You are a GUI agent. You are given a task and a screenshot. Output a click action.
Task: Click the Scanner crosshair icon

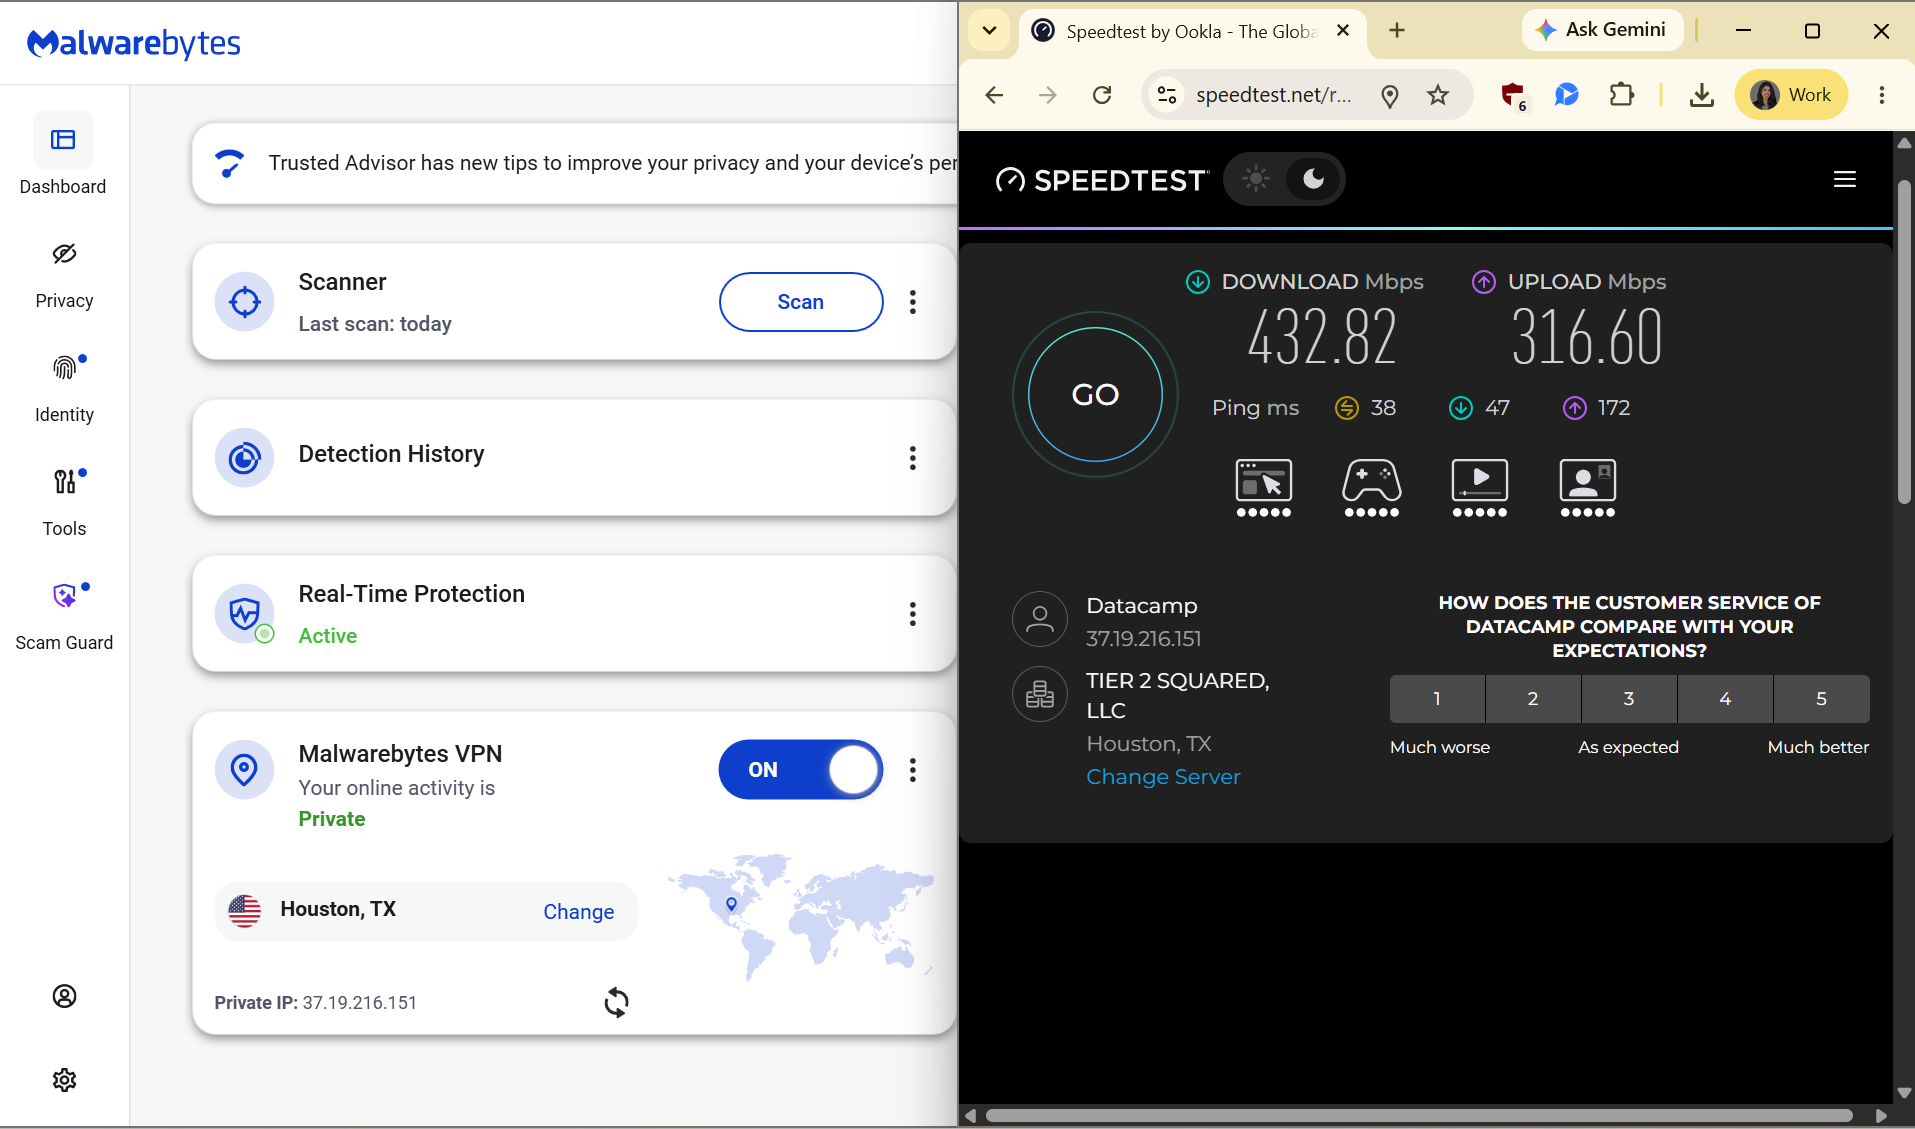click(244, 302)
